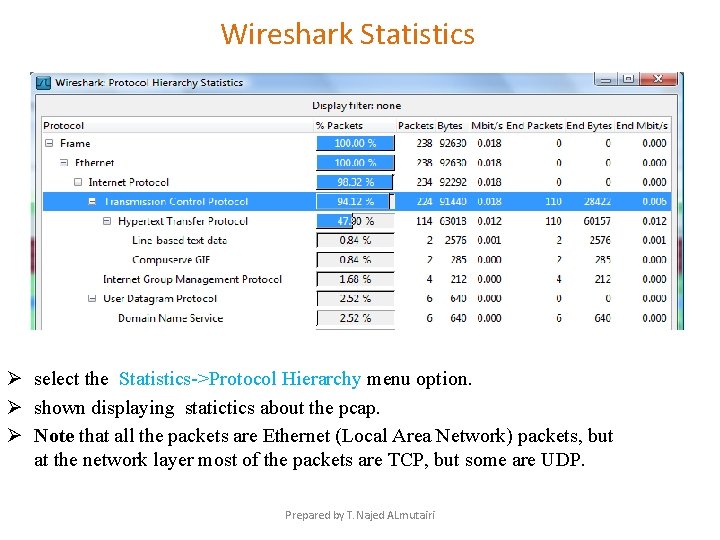This screenshot has height=540, width=720.
Task: Click the 98.32 % Internet Protocol bar
Action: [x=355, y=182]
